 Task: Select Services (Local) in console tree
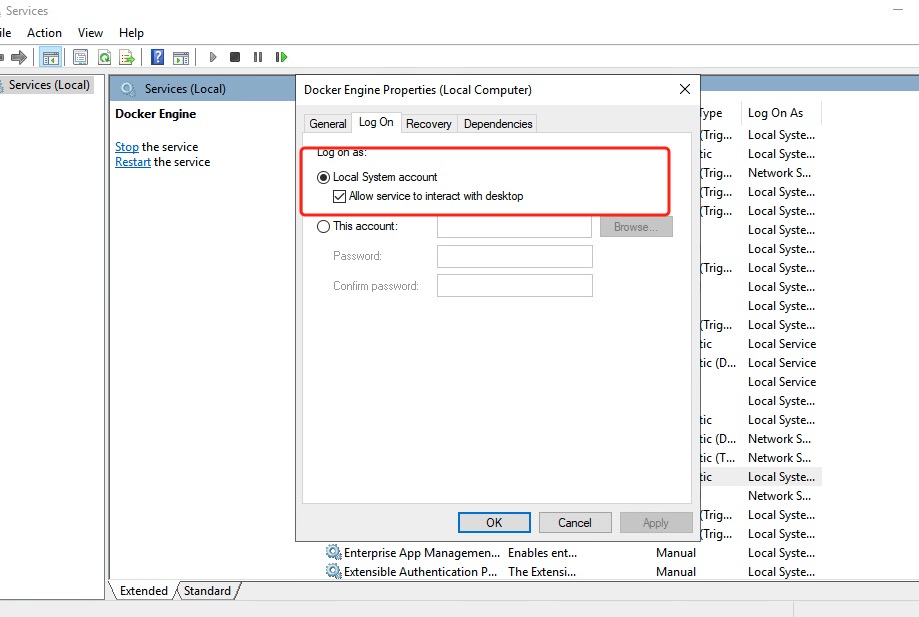pos(49,85)
